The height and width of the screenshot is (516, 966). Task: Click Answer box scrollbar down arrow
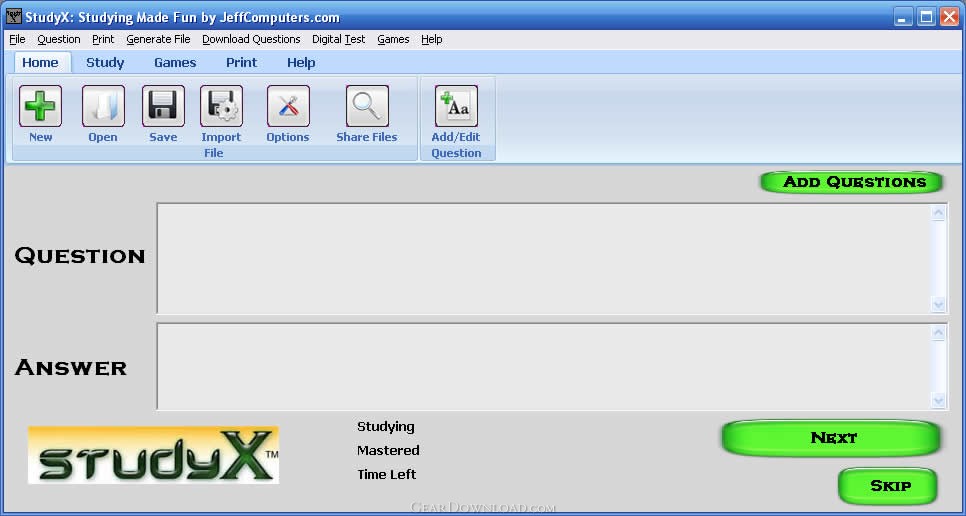coord(938,400)
